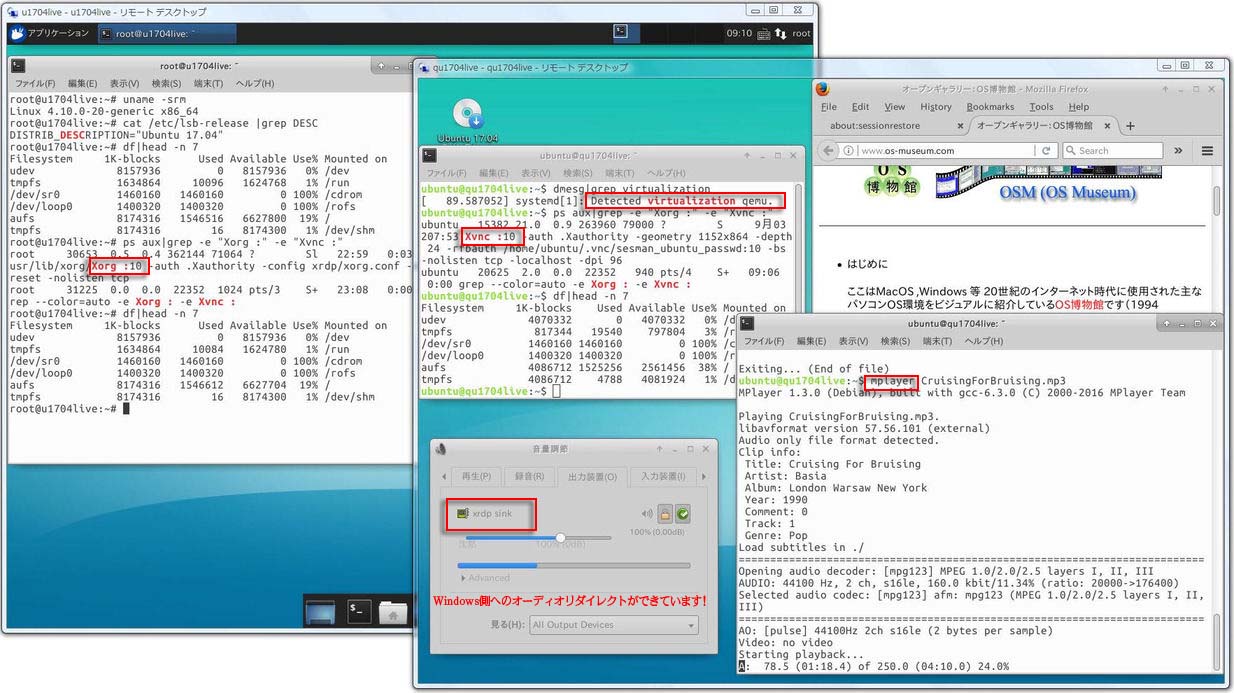
Task: Open 検索(S) menu in the dmesg terminal
Action: pyautogui.click(x=576, y=173)
